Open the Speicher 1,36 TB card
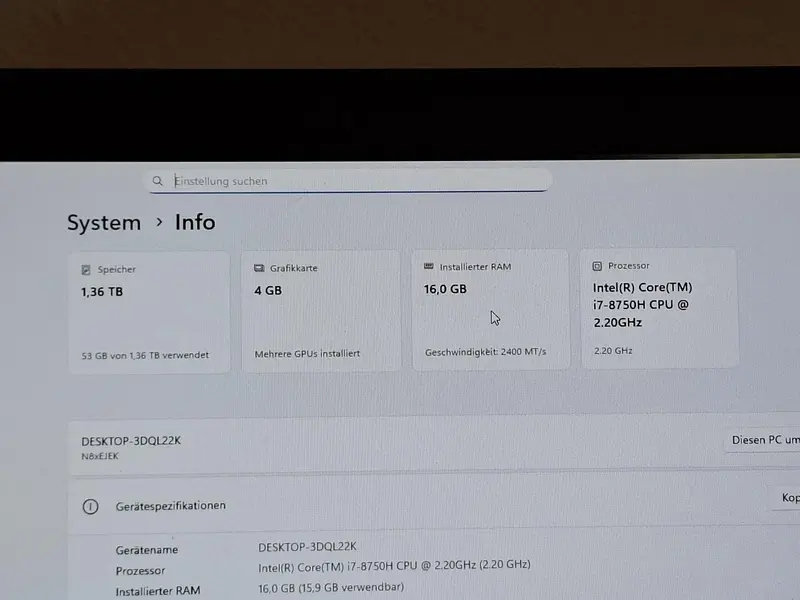Image resolution: width=800 pixels, height=600 pixels. coord(149,312)
